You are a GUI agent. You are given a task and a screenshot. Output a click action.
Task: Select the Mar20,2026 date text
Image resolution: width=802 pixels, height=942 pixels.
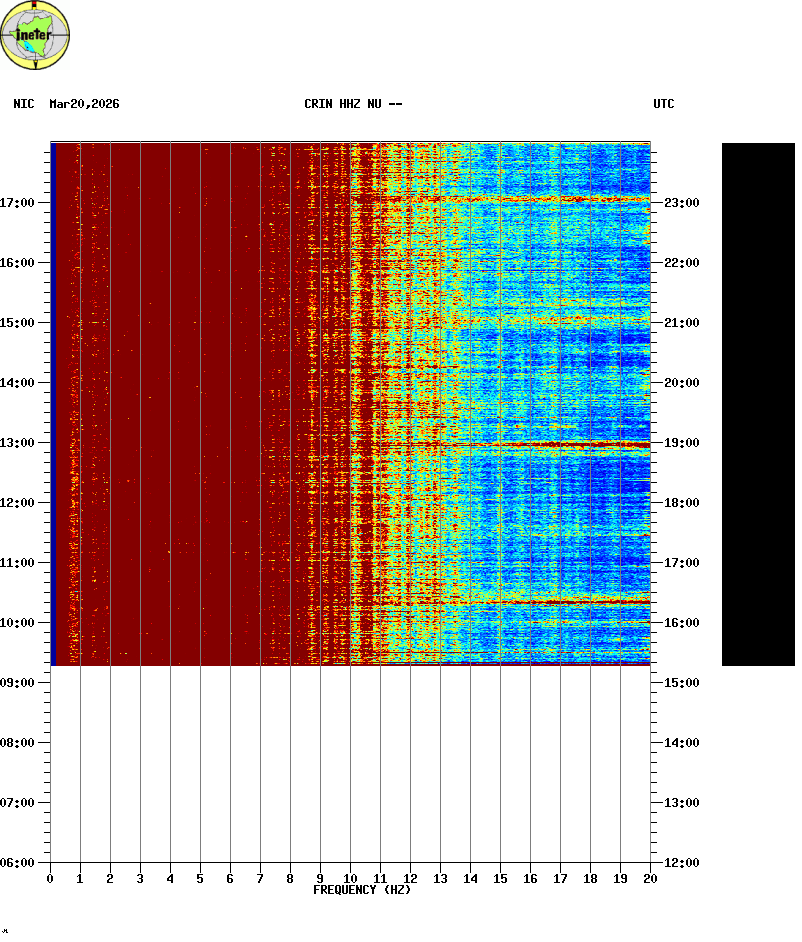[84, 104]
